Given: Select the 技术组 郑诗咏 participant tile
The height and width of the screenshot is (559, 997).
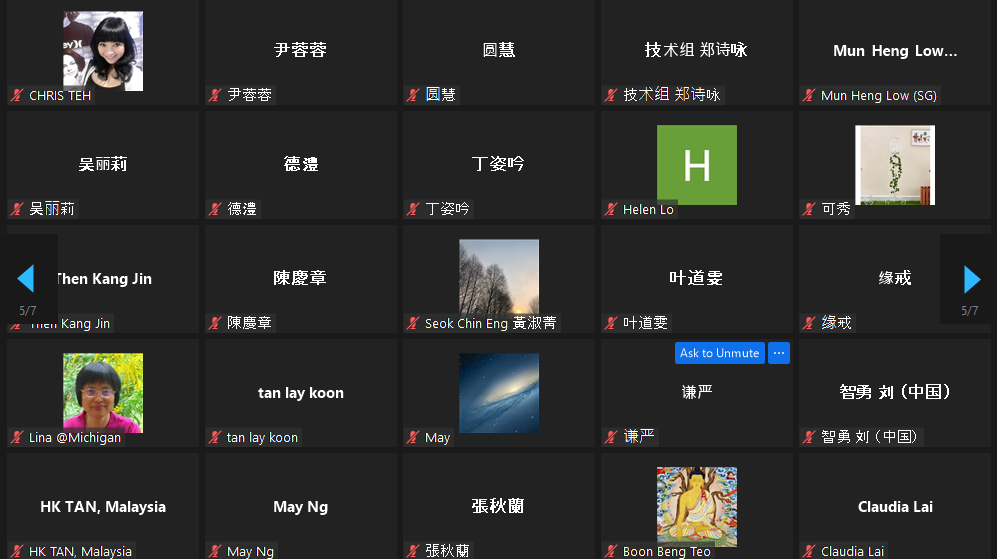Looking at the screenshot, I should (x=696, y=50).
